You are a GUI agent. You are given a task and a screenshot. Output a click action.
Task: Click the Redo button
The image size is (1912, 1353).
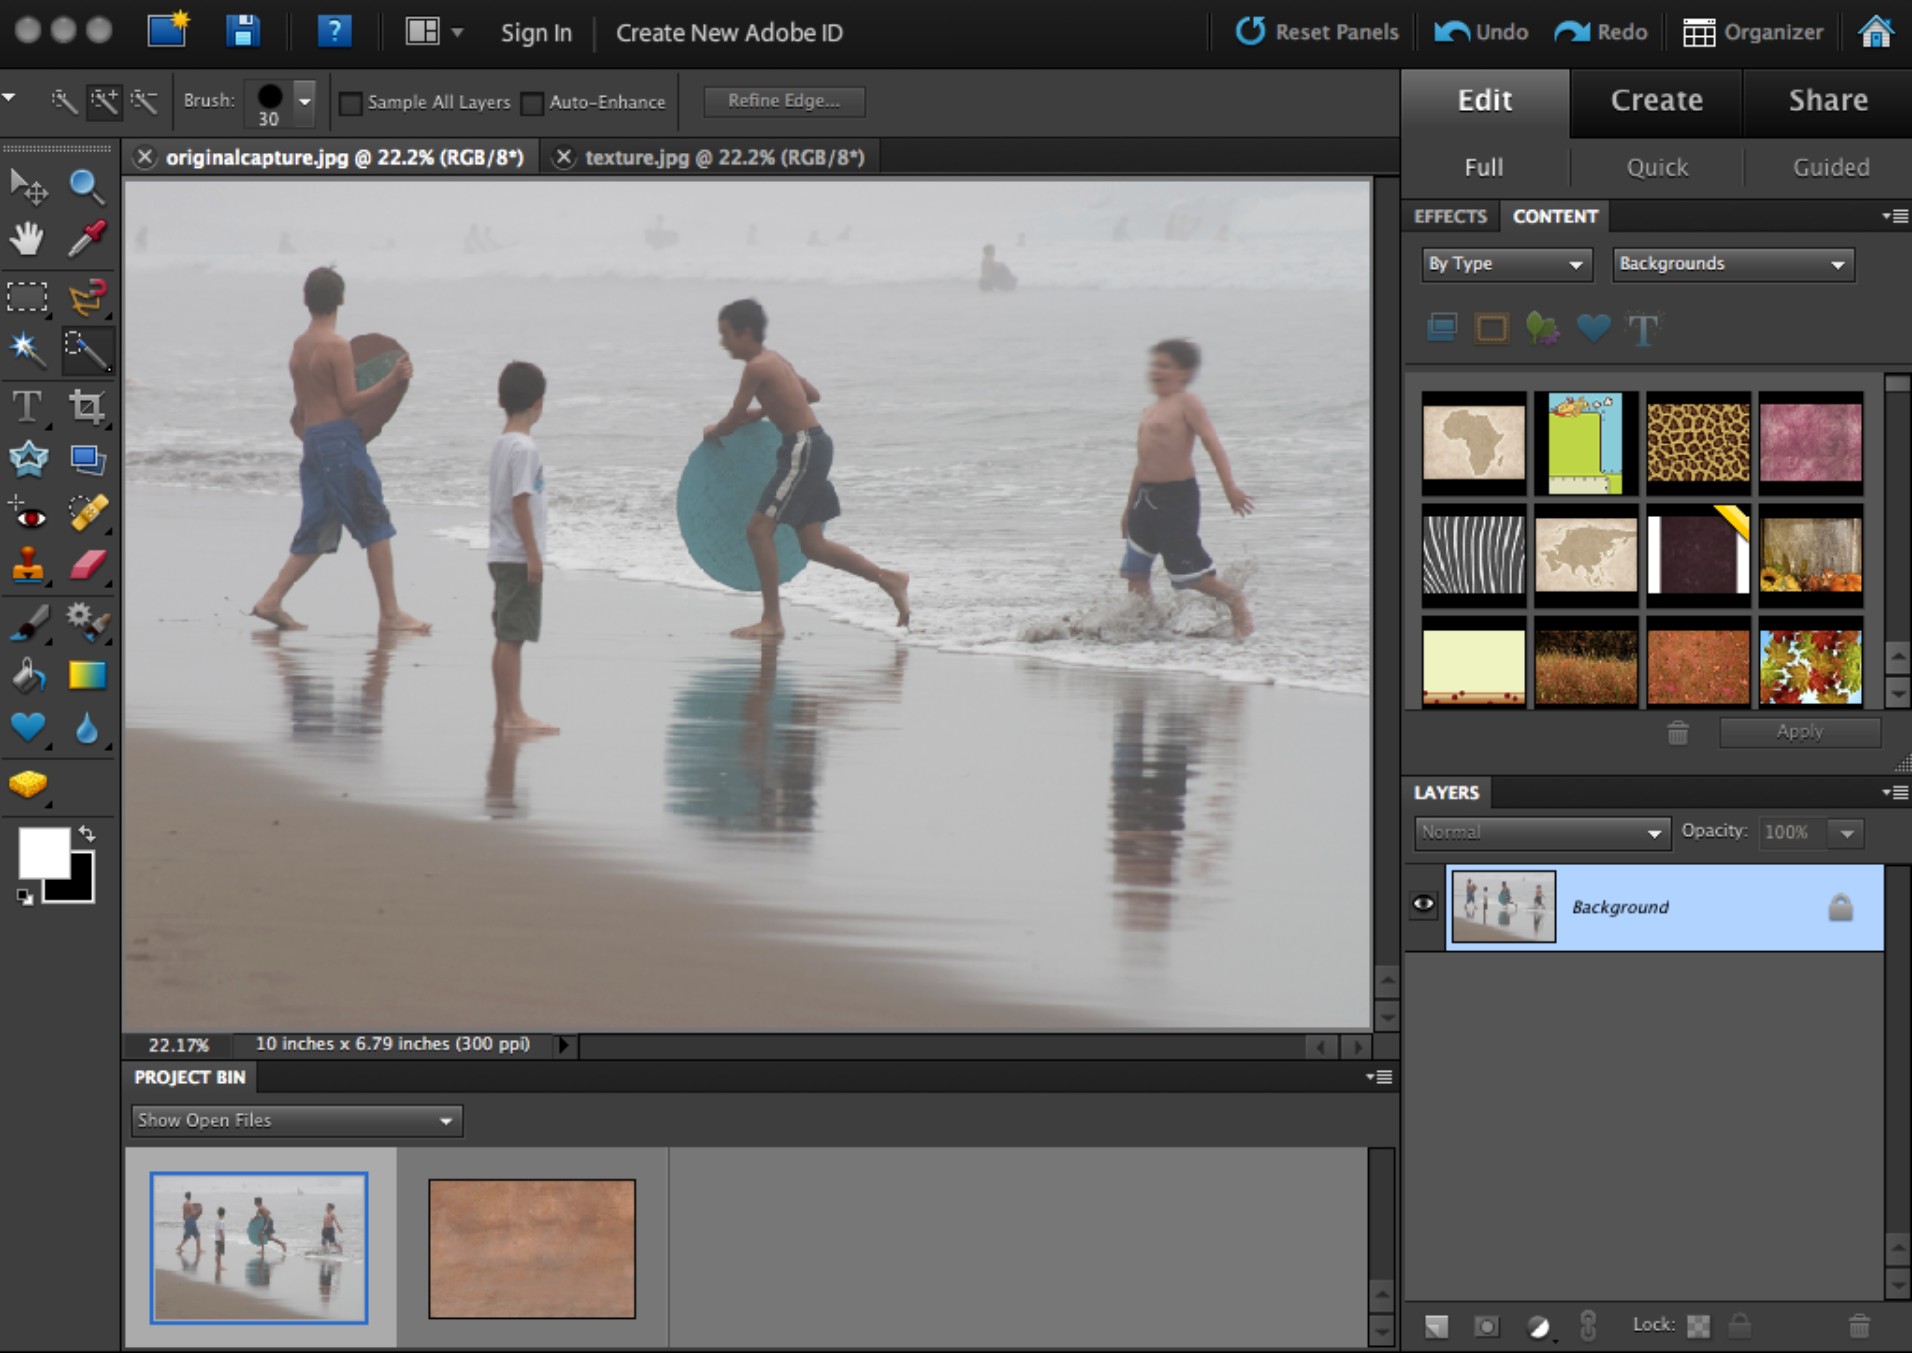point(1601,32)
